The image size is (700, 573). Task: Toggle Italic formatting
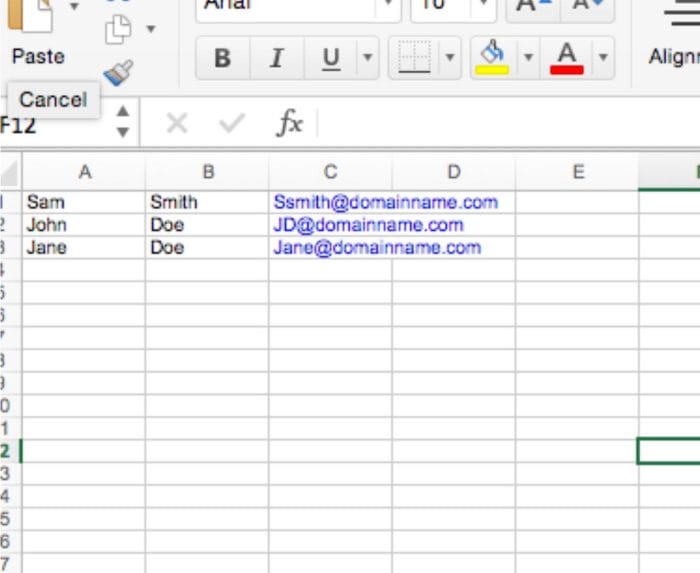coord(277,58)
